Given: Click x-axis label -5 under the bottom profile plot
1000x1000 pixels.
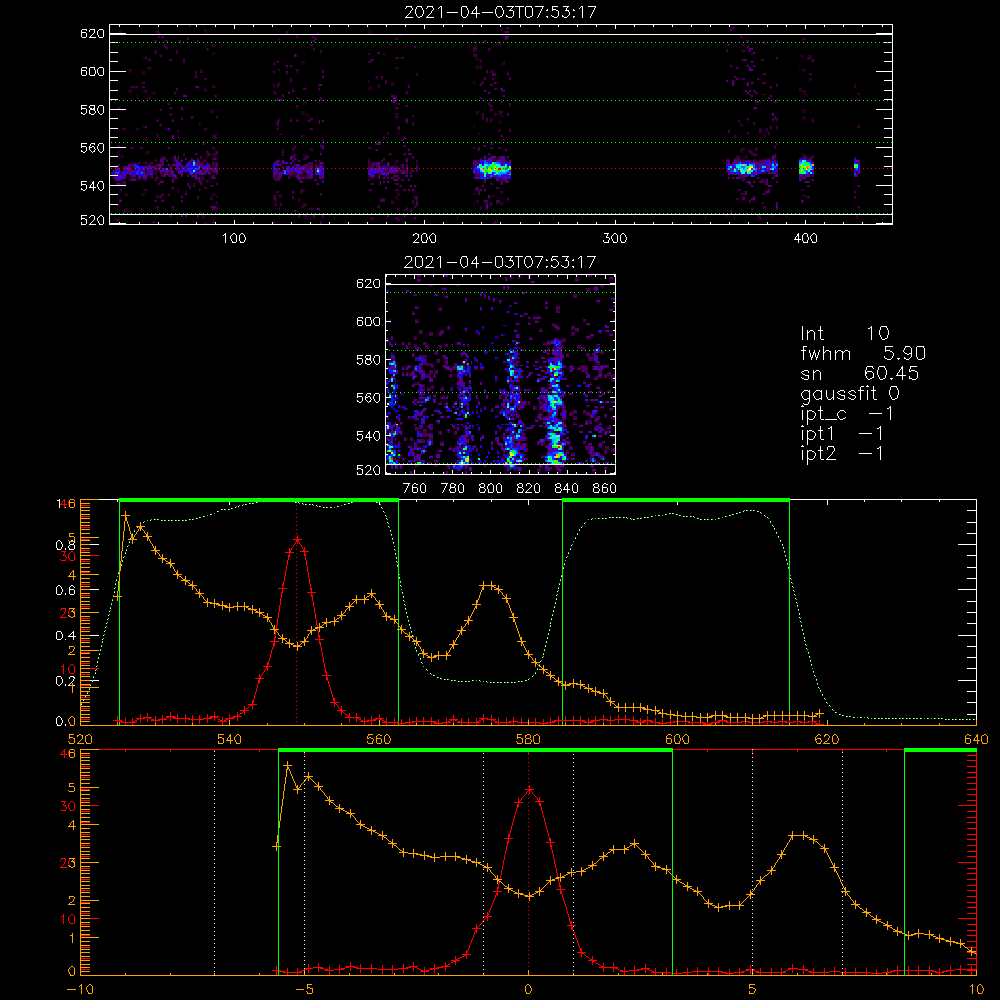Looking at the screenshot, I should click(304, 989).
